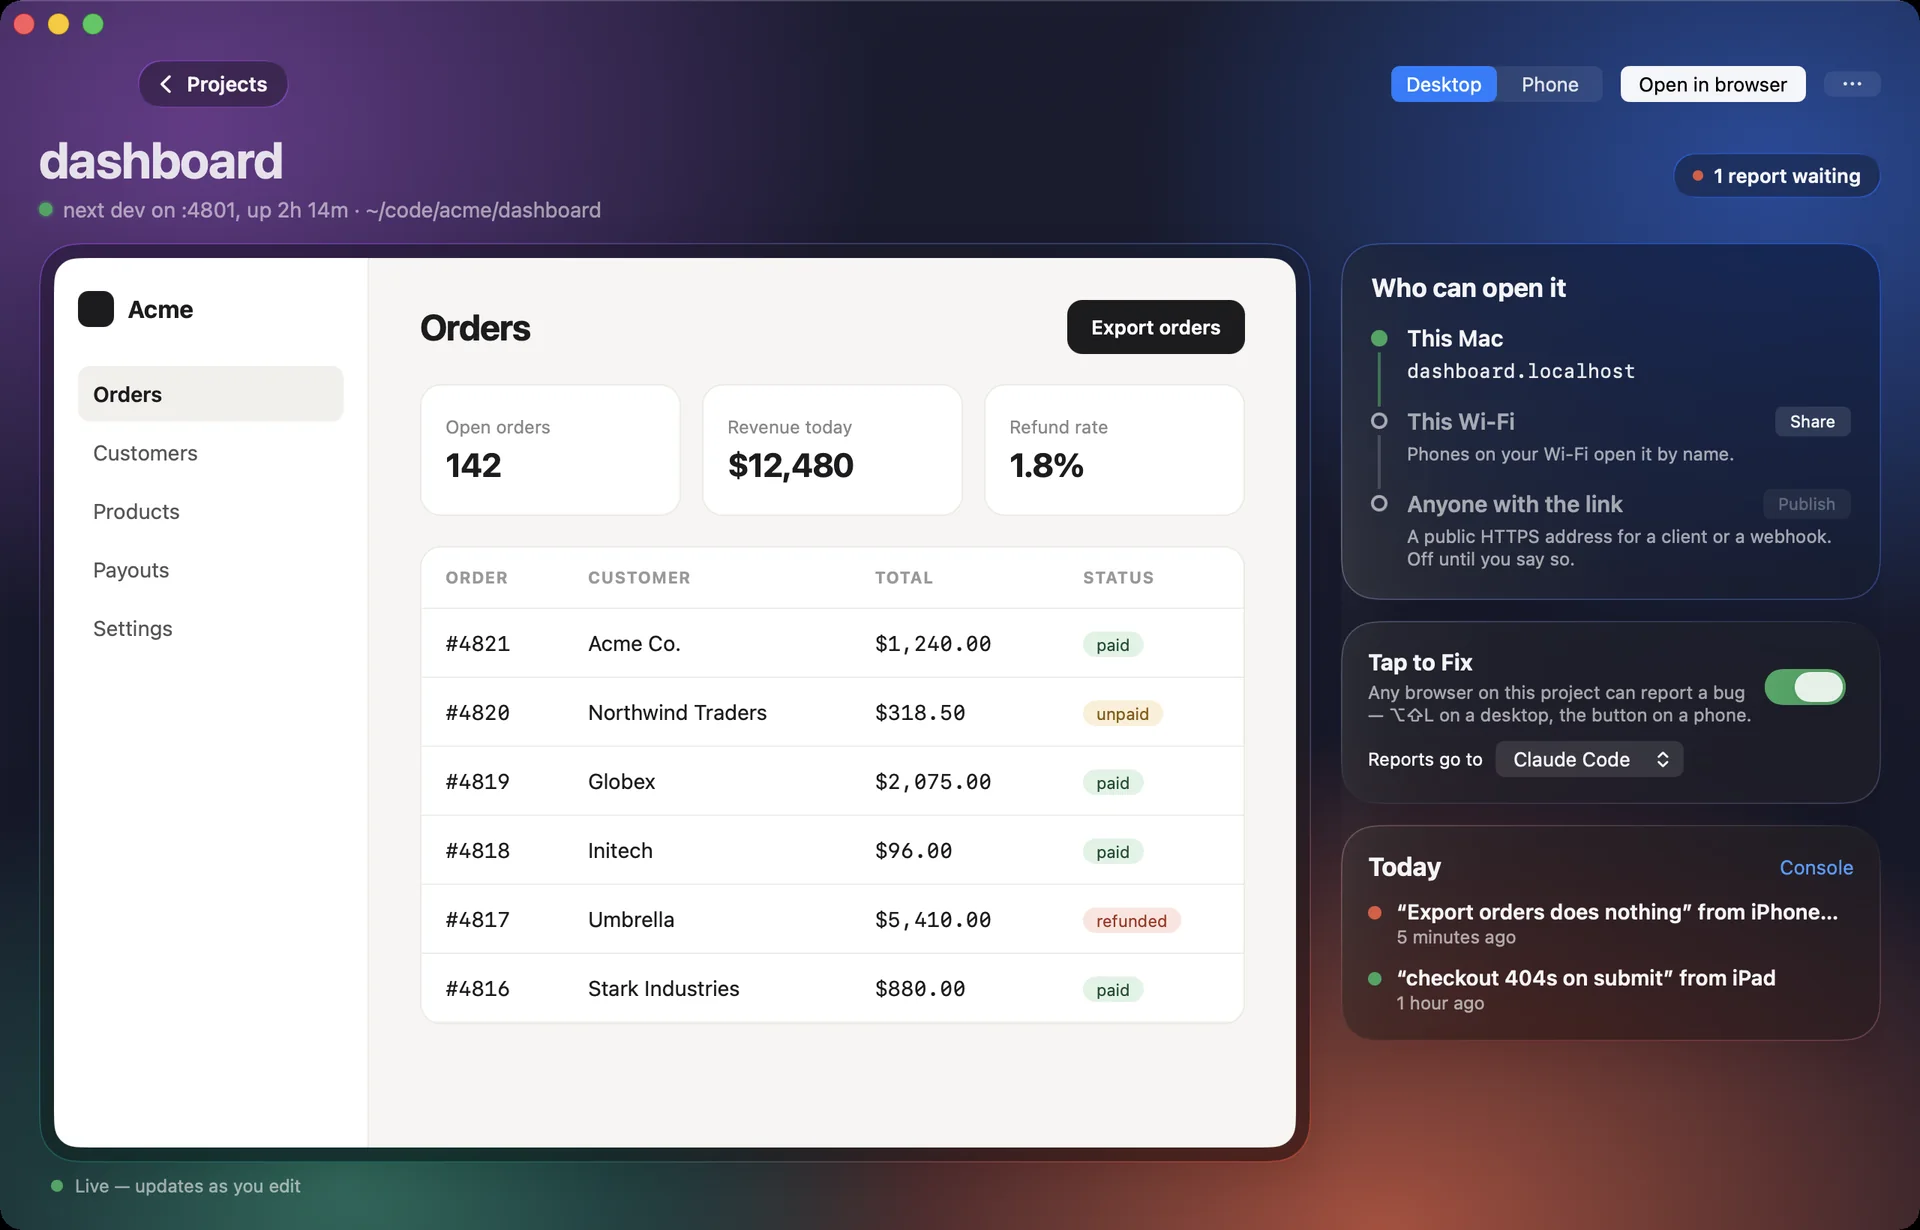Click the unpaid status badge for #4820
This screenshot has width=1920, height=1230.
(1122, 714)
